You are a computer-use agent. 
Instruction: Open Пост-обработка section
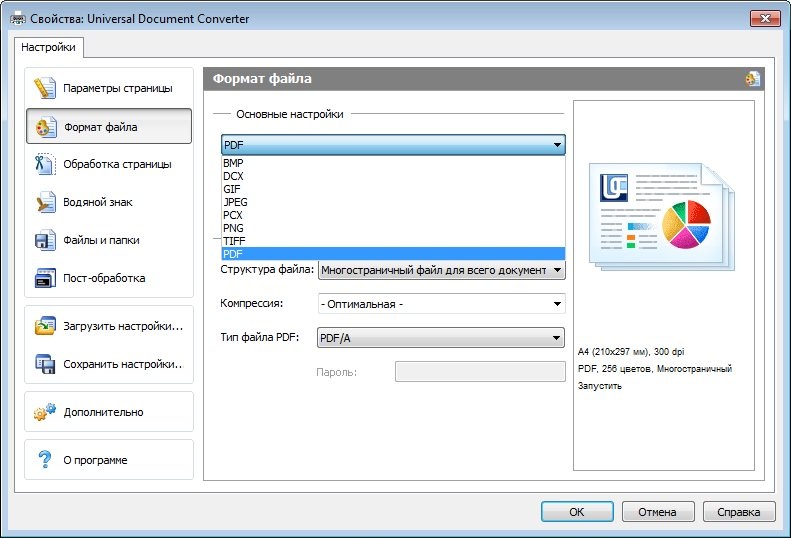[x=109, y=278]
